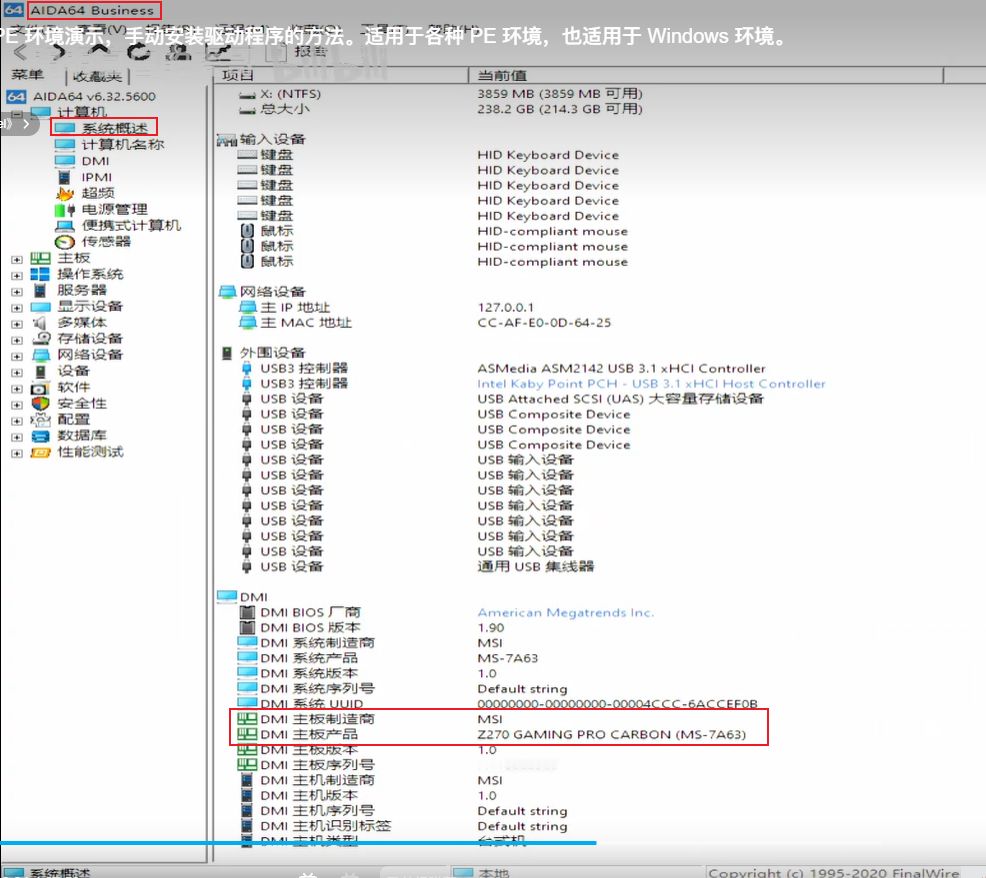Expand the 网络设备 node in left tree
The width and height of the screenshot is (986, 878).
click(17, 356)
